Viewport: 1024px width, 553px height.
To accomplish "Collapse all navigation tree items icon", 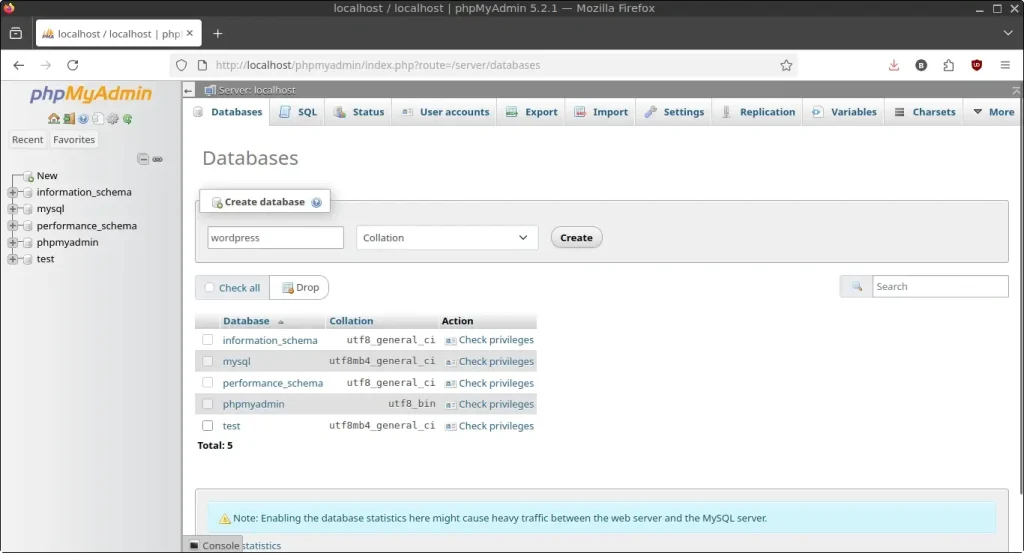I will [x=142, y=159].
